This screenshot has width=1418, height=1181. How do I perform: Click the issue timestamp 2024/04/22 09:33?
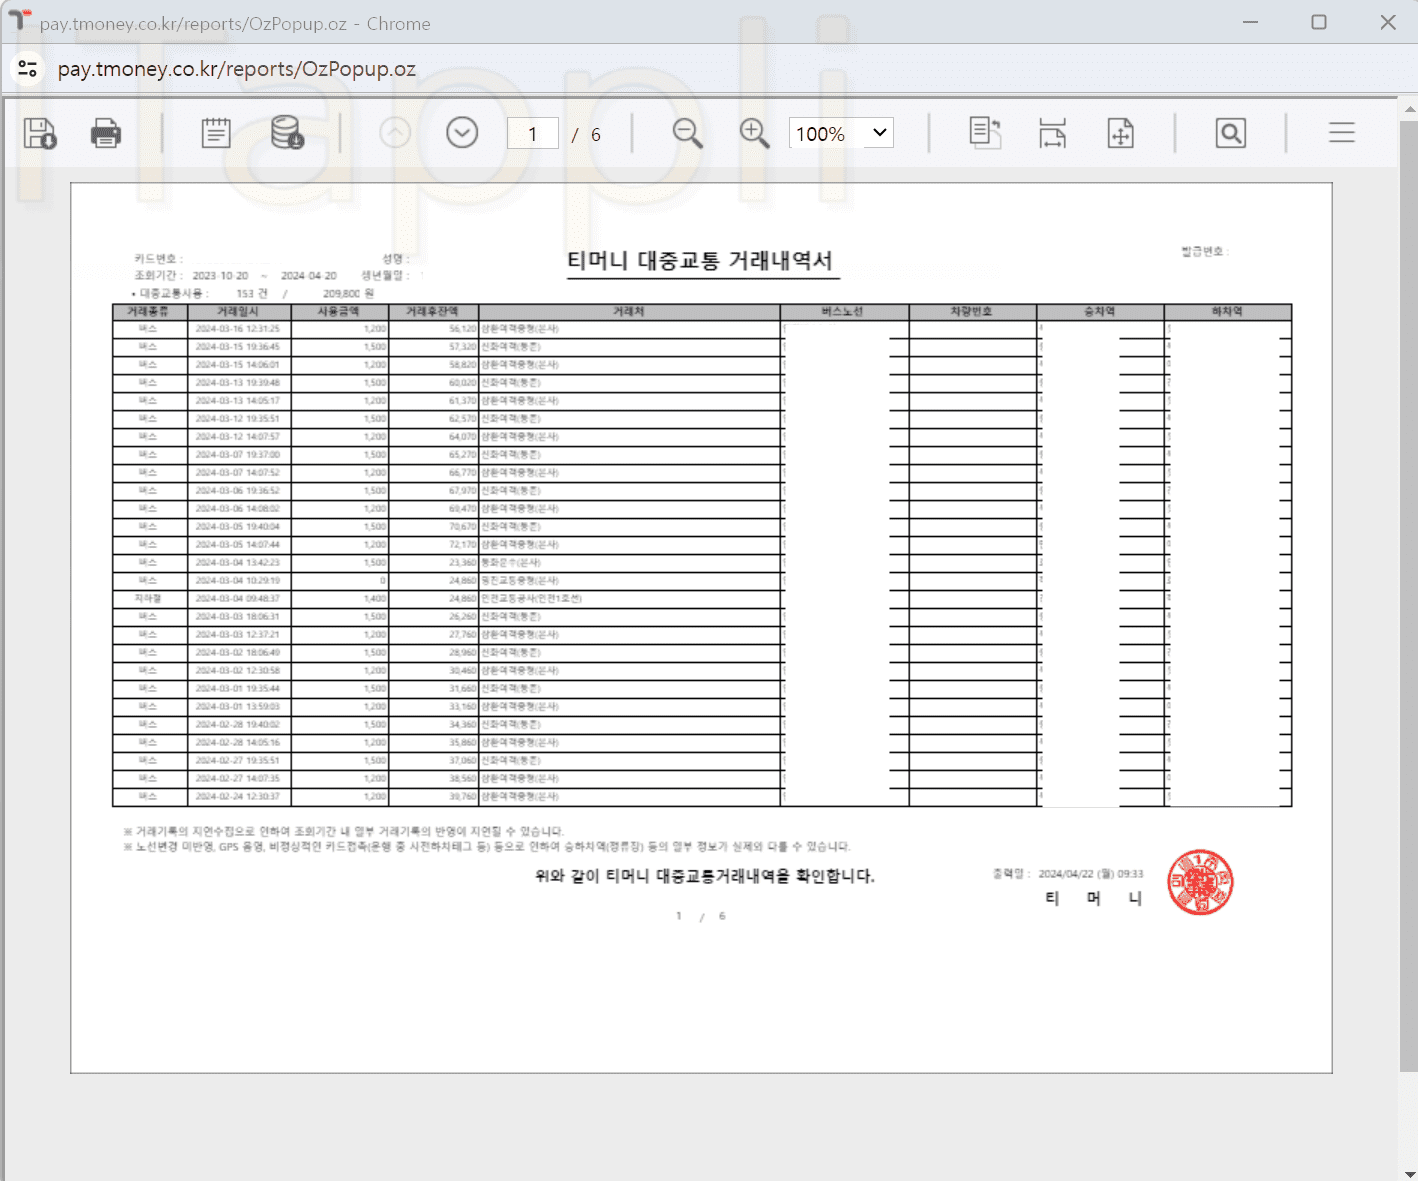click(x=1091, y=874)
